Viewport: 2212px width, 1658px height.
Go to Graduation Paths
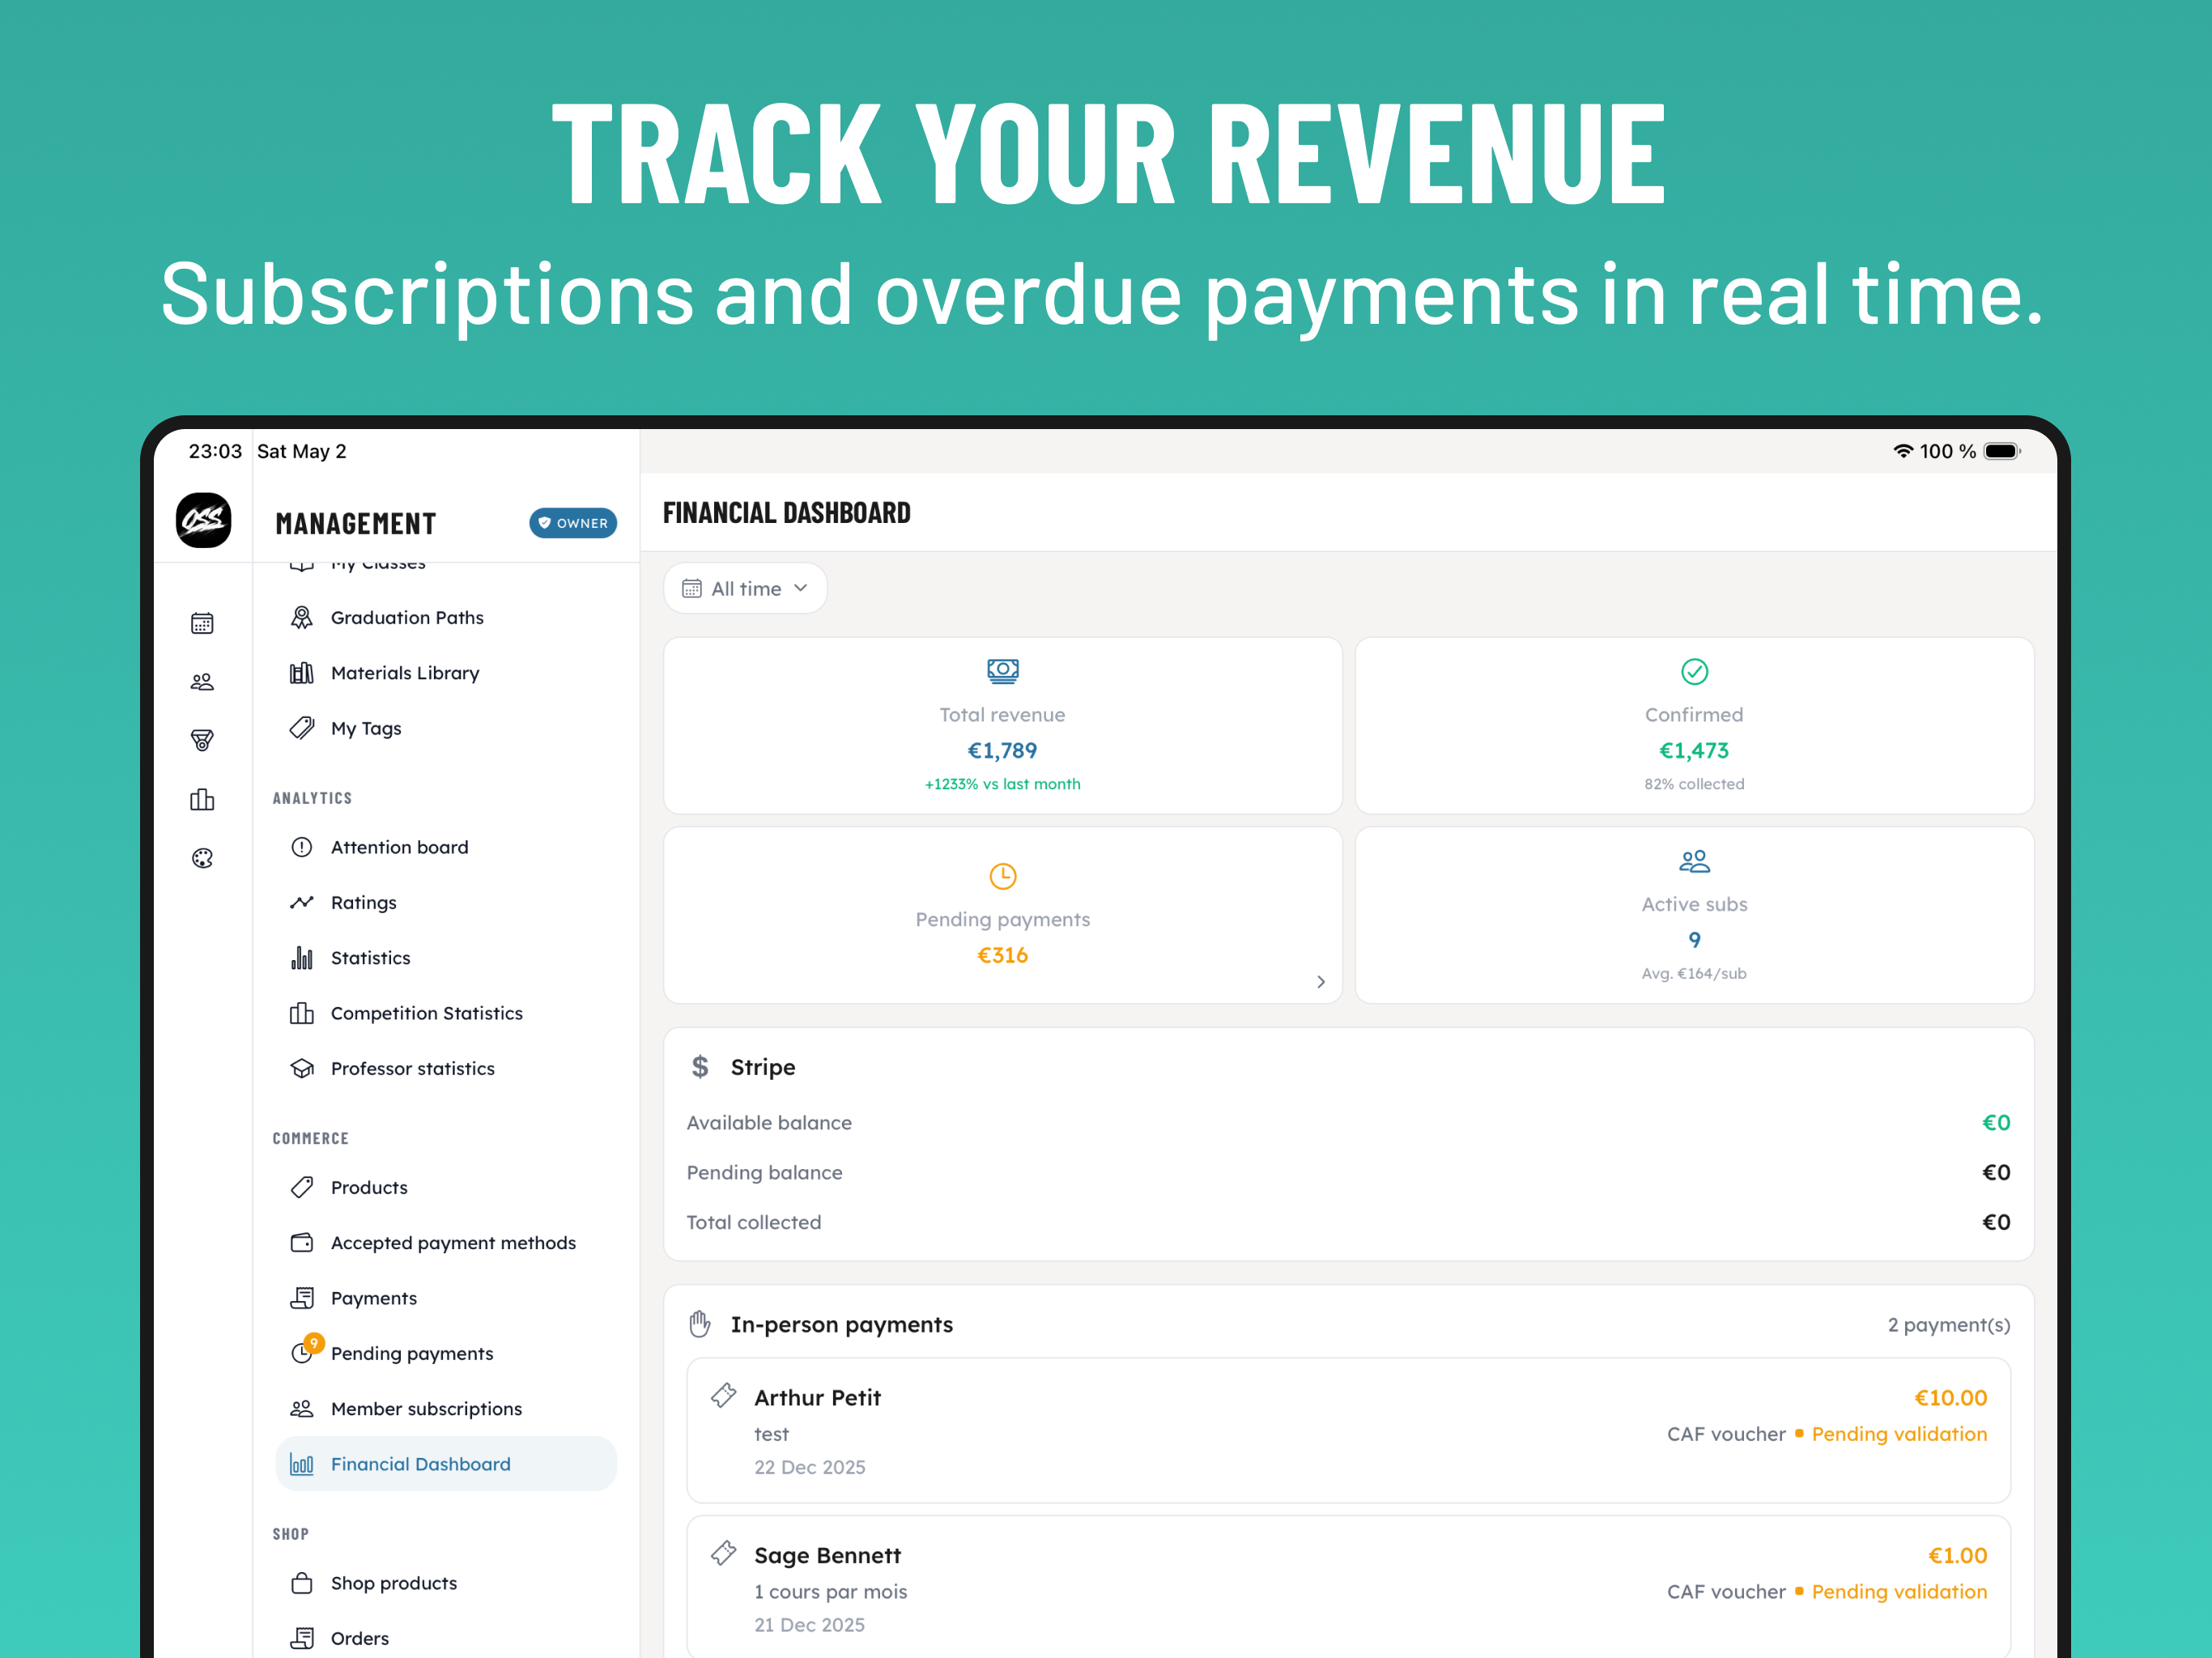point(446,617)
